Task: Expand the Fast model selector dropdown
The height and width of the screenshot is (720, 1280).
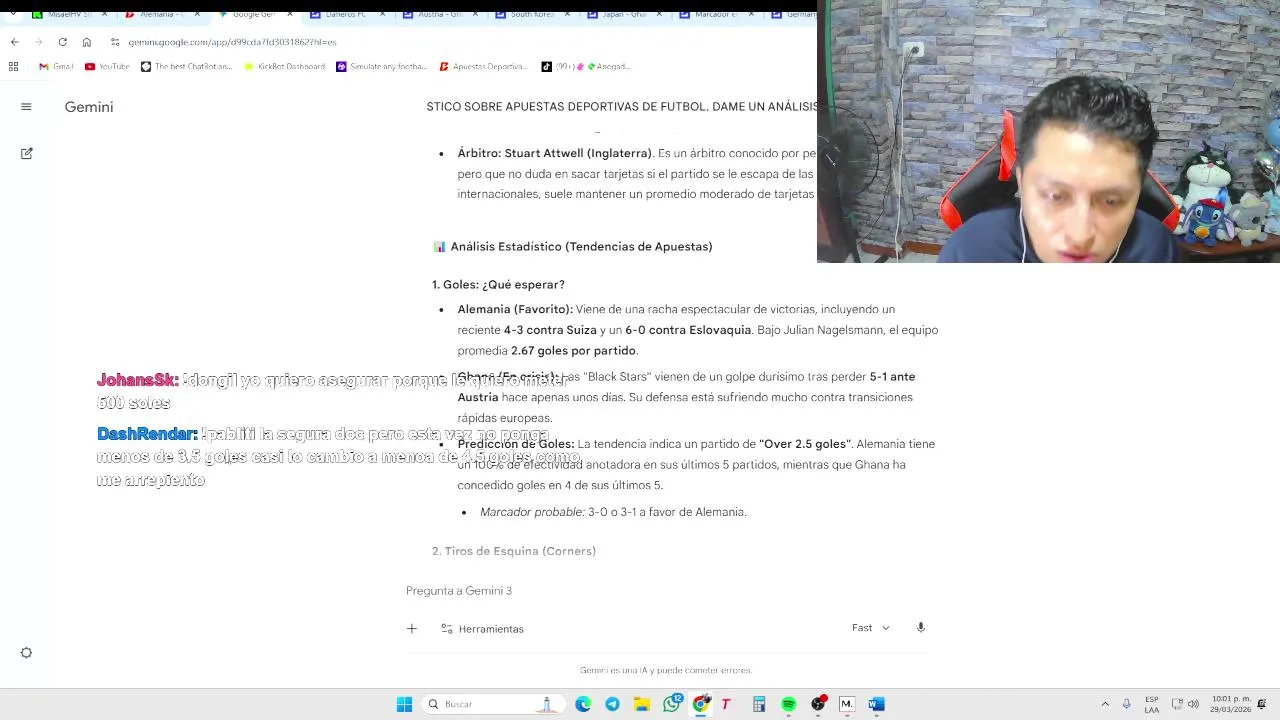Action: pos(870,628)
